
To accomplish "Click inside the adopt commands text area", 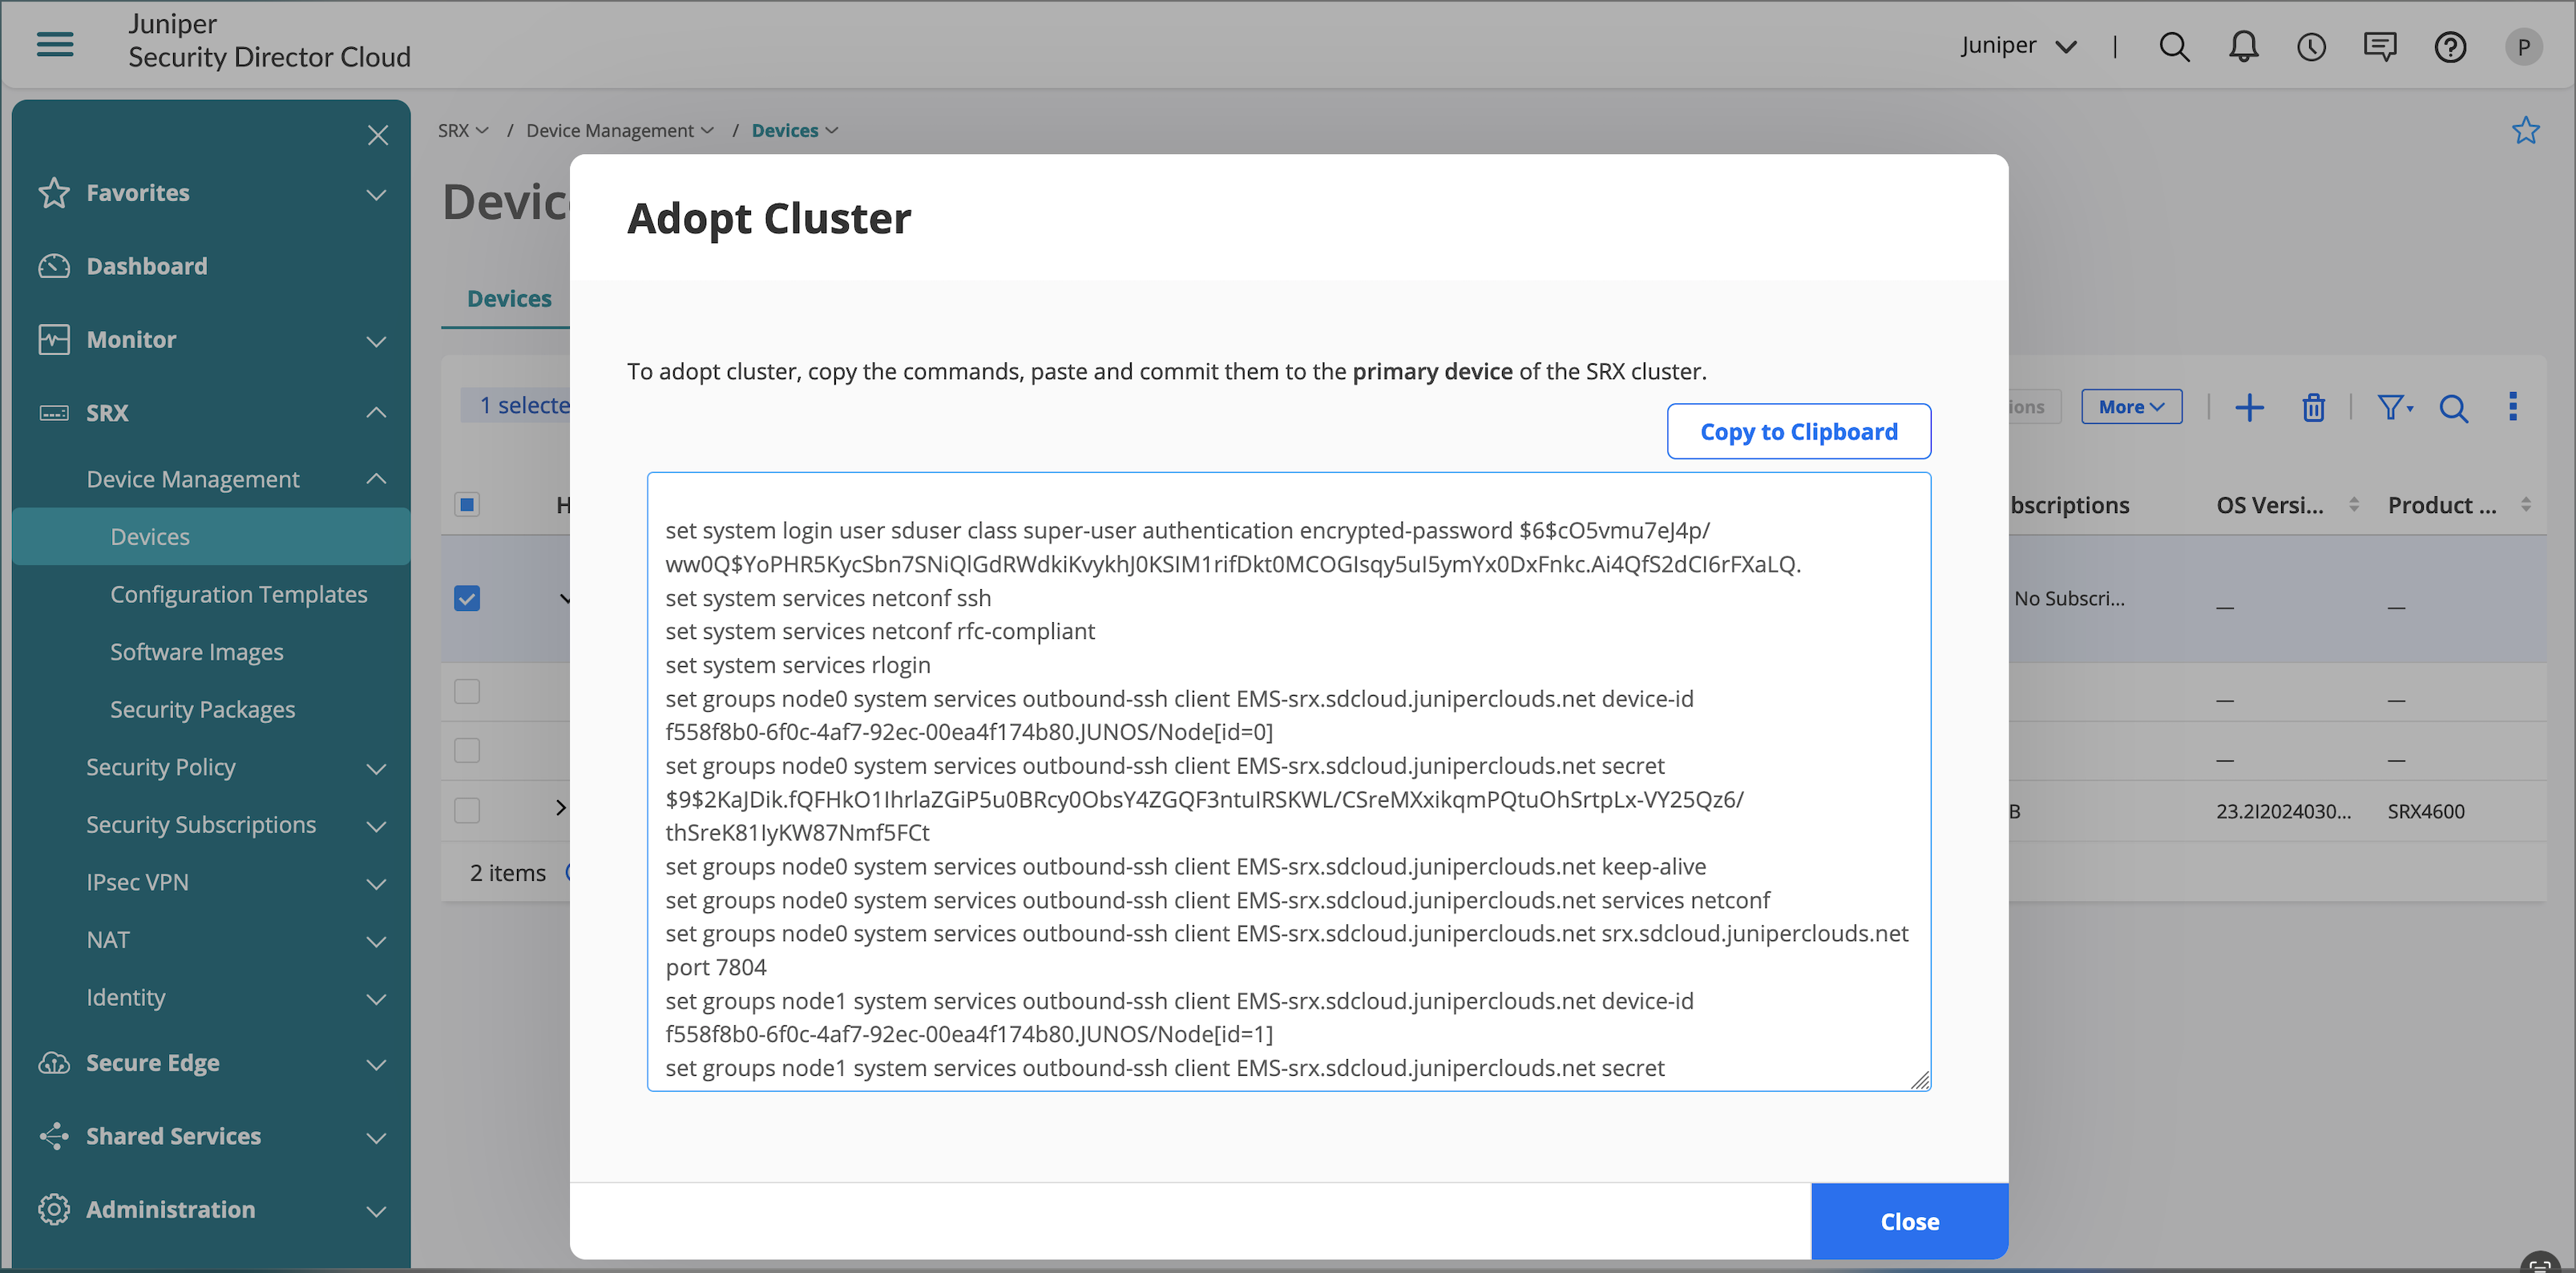I will pos(1288,780).
